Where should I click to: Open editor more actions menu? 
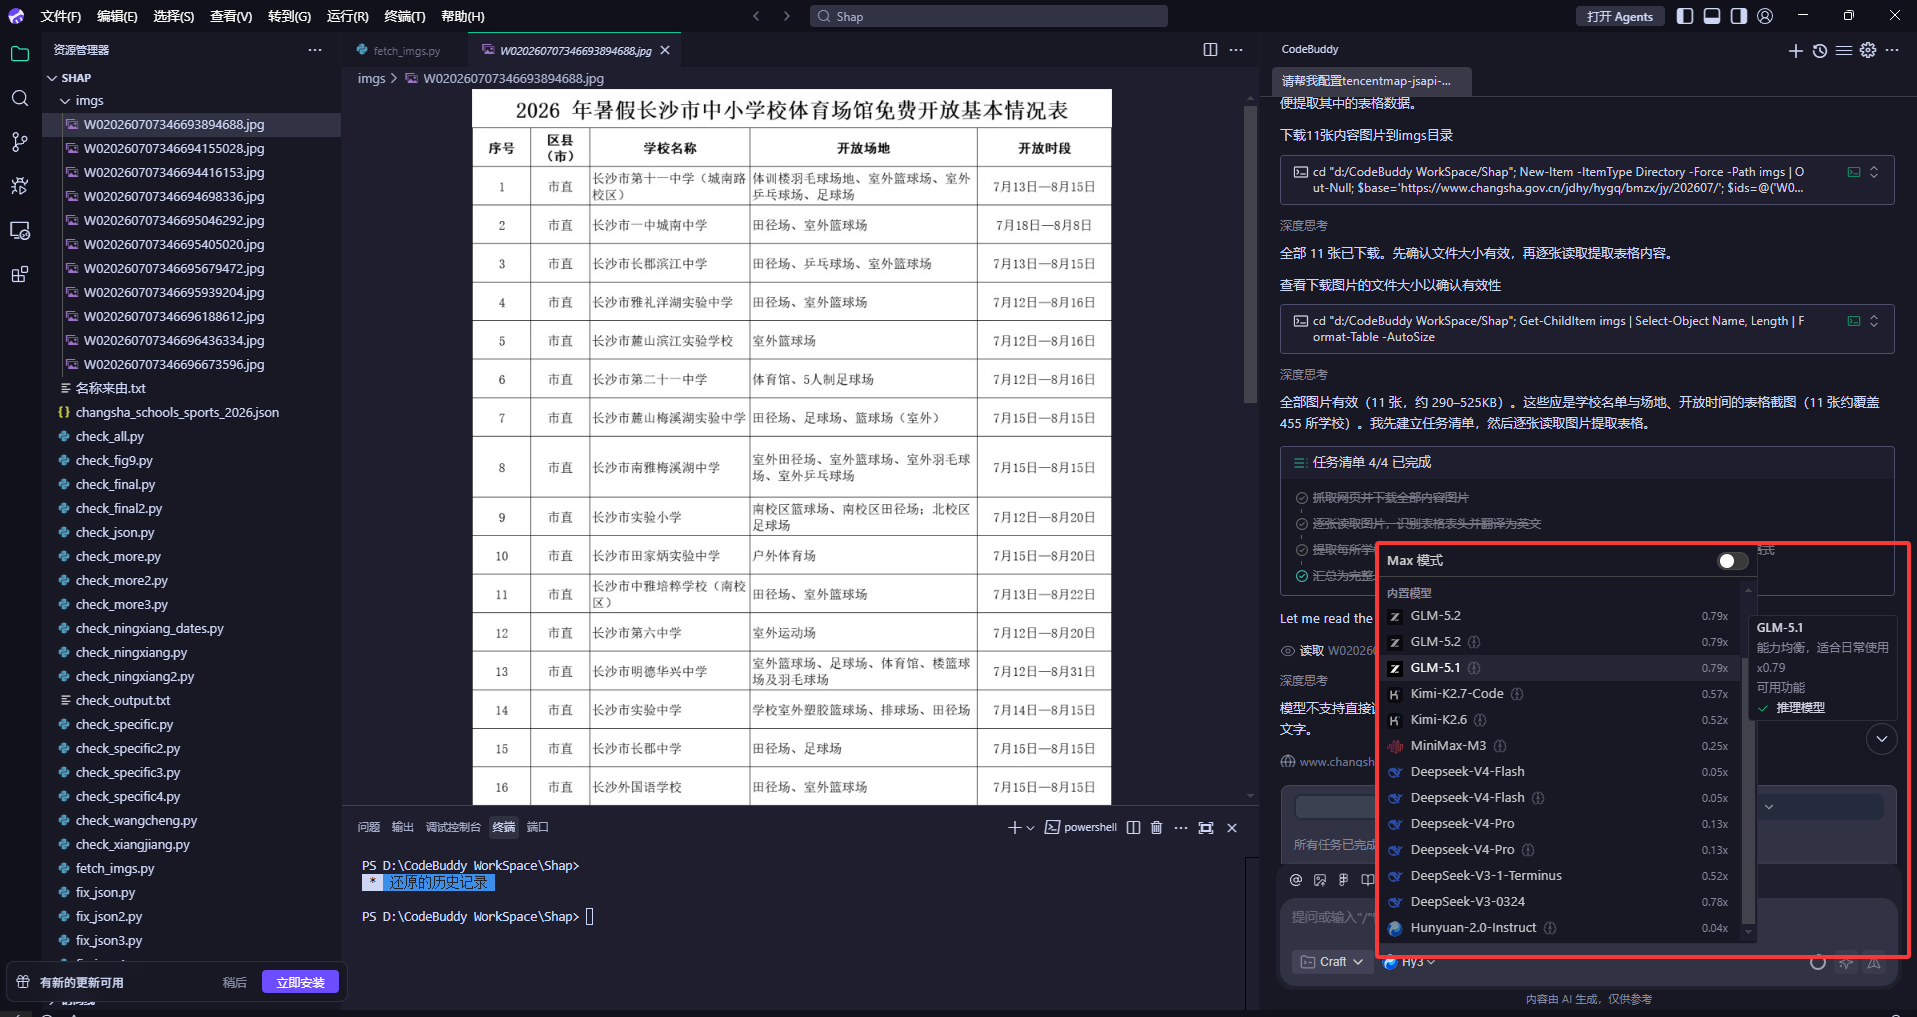(x=1236, y=49)
